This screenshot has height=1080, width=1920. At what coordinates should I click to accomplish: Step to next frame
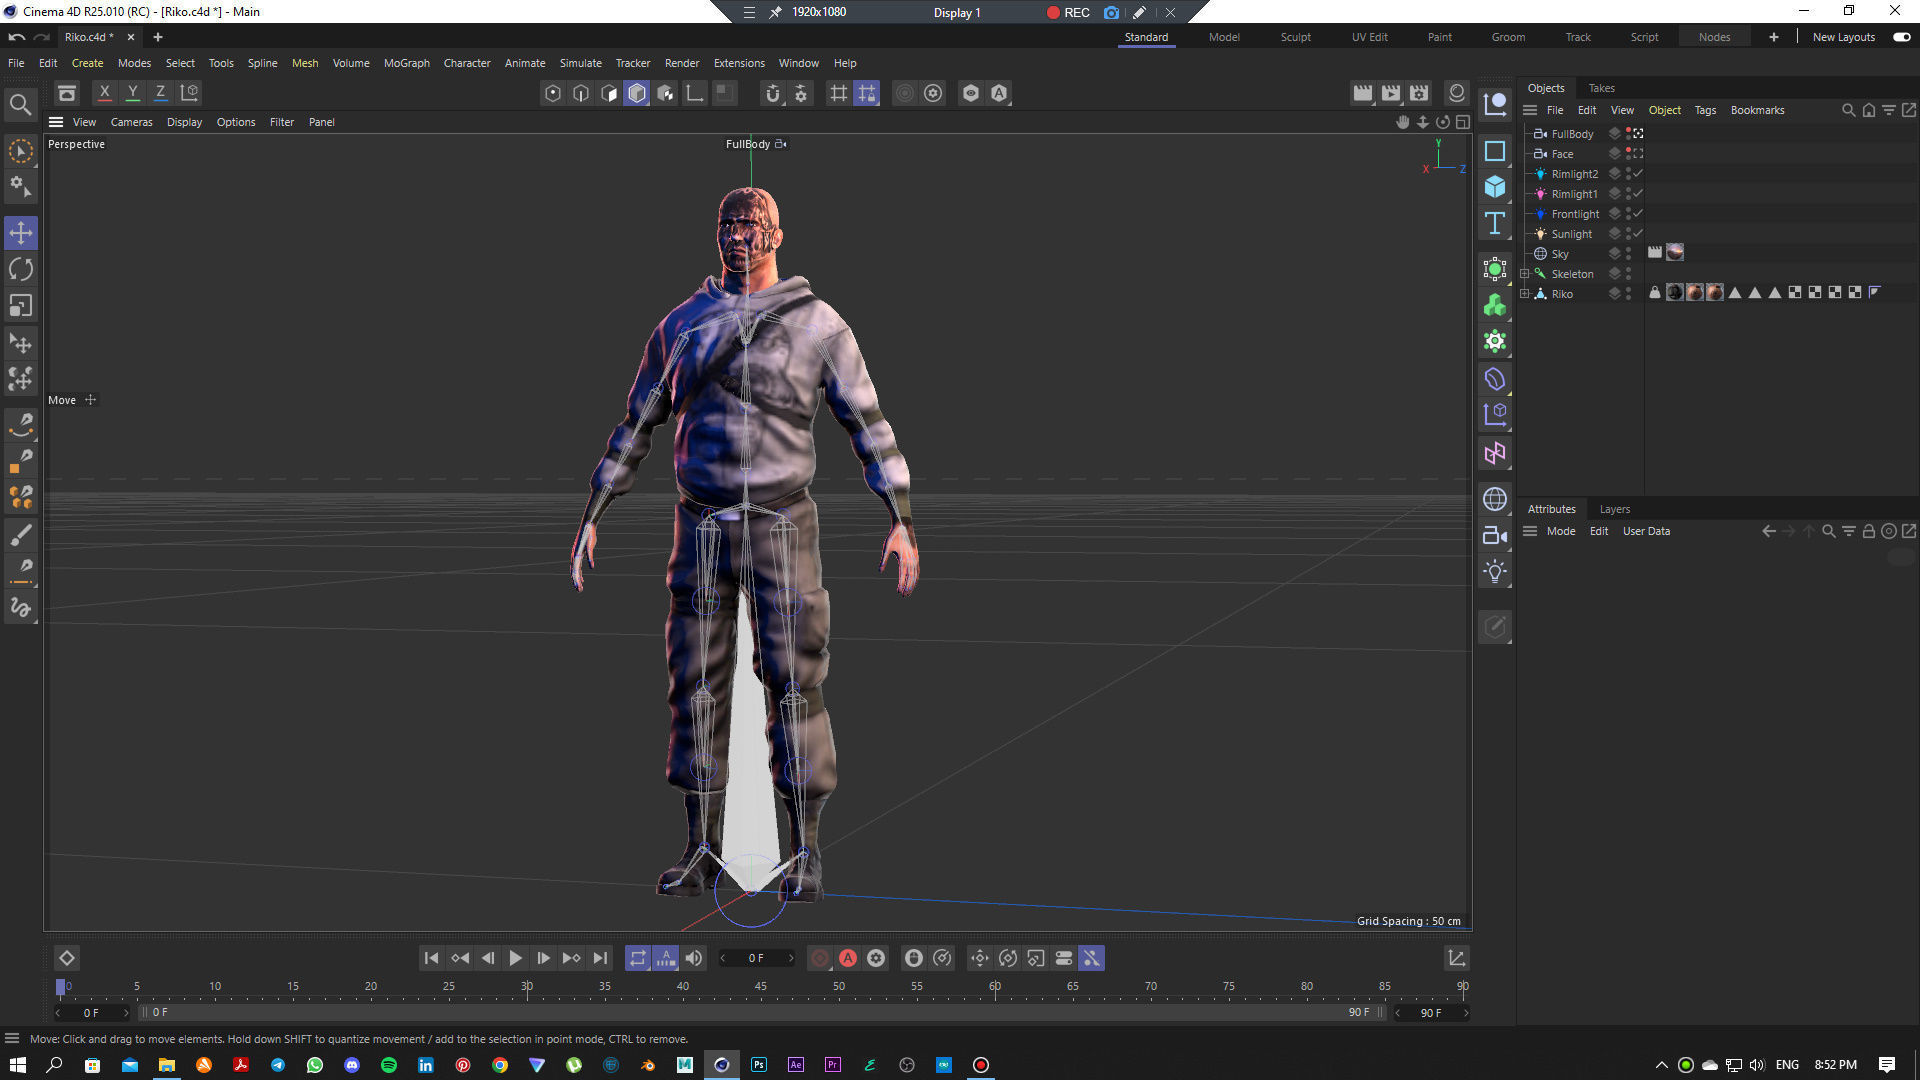click(543, 958)
